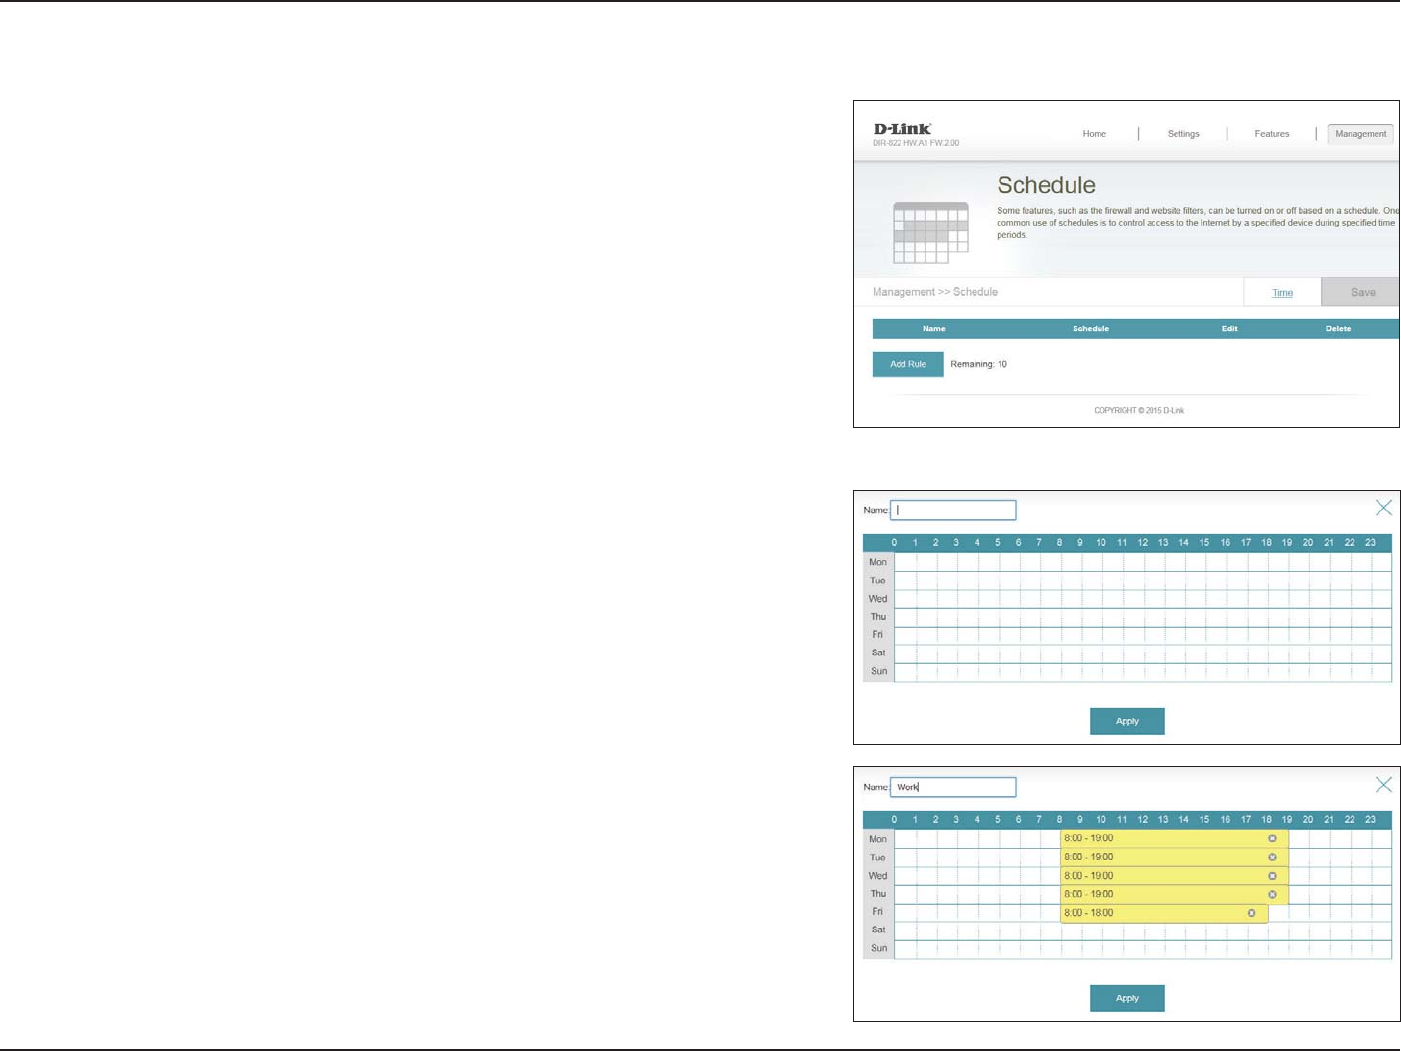Click Thu row label in empty-name dialog
This screenshot has width=1401, height=1051.
tap(878, 617)
